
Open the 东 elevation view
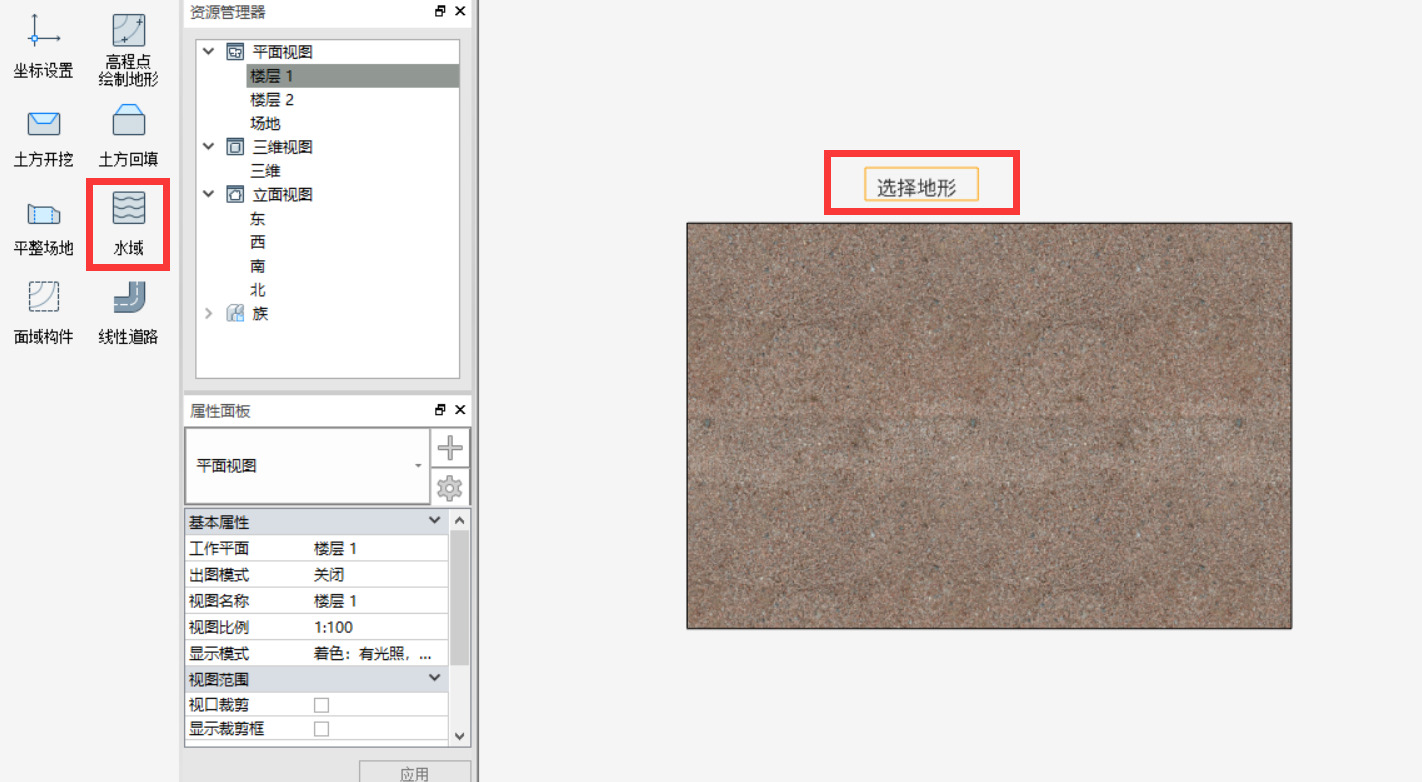point(258,218)
